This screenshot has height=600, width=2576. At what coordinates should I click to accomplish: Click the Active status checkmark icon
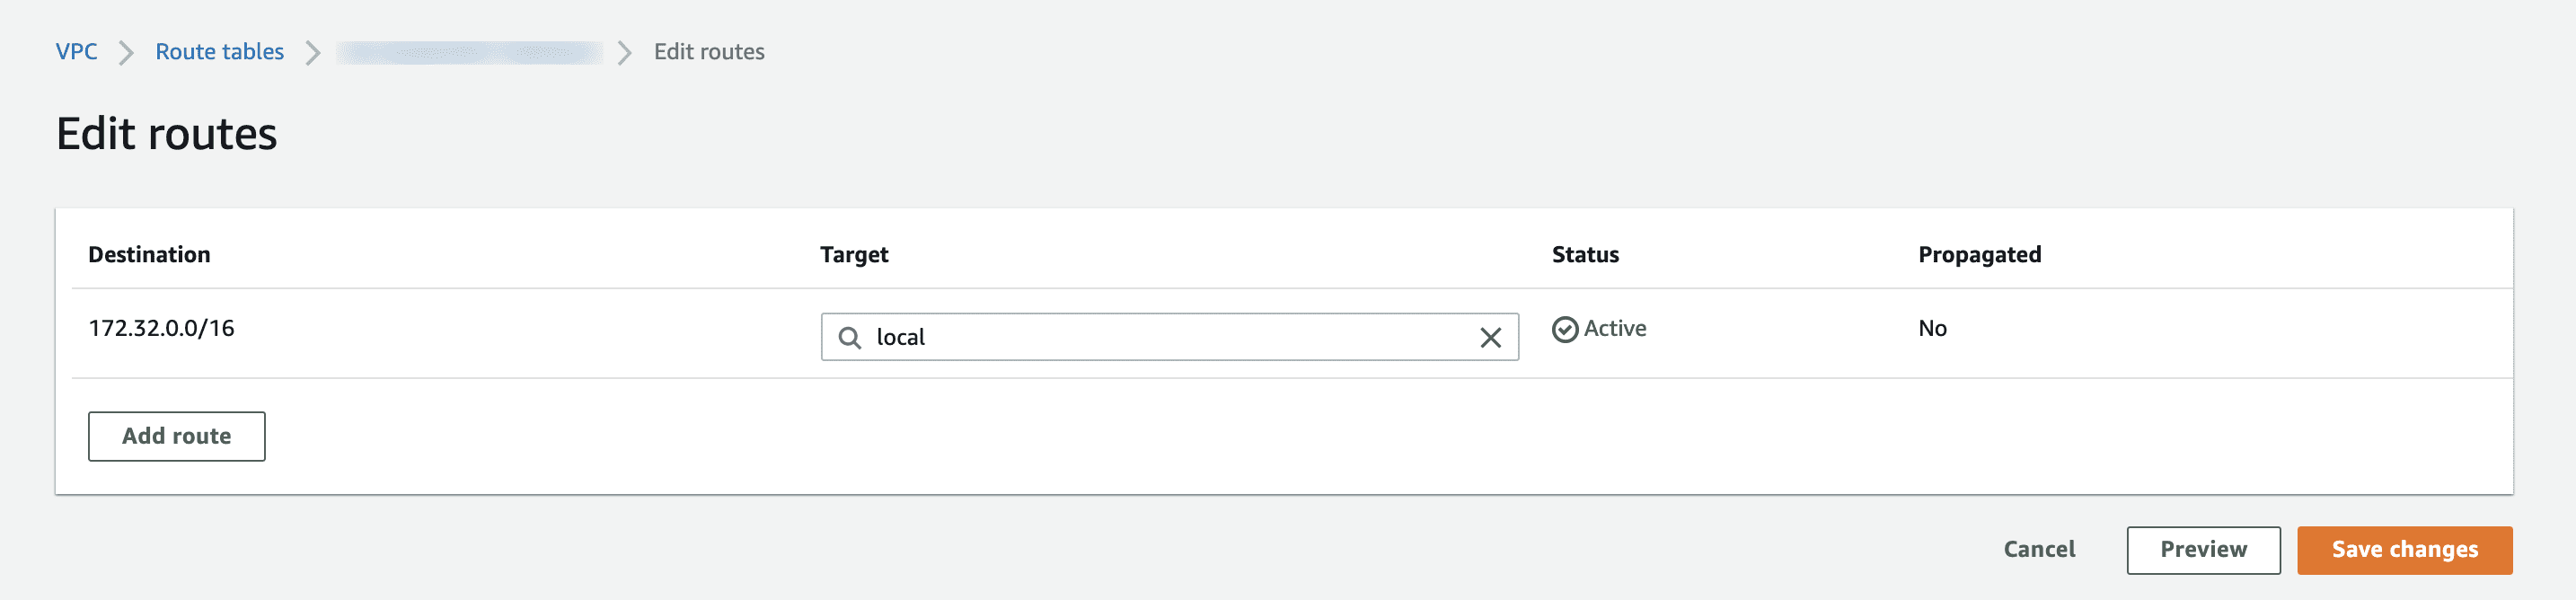(x=1565, y=329)
